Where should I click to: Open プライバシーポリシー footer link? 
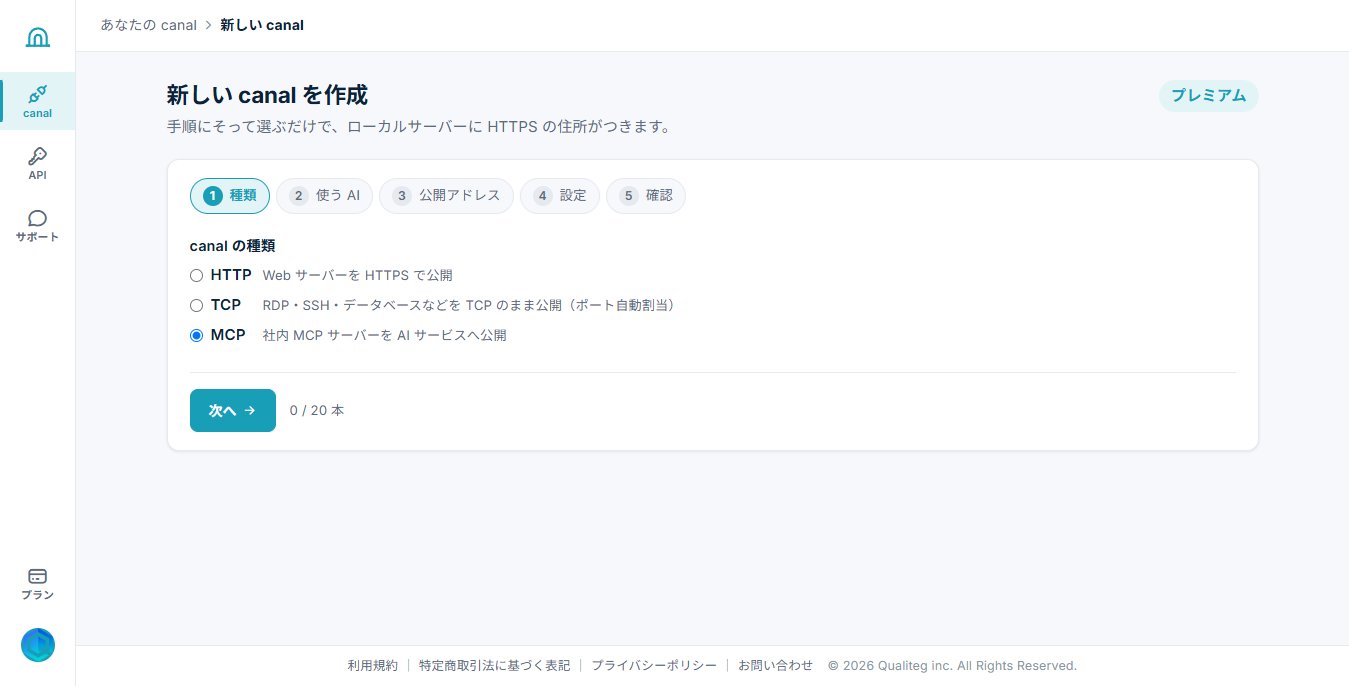point(654,665)
